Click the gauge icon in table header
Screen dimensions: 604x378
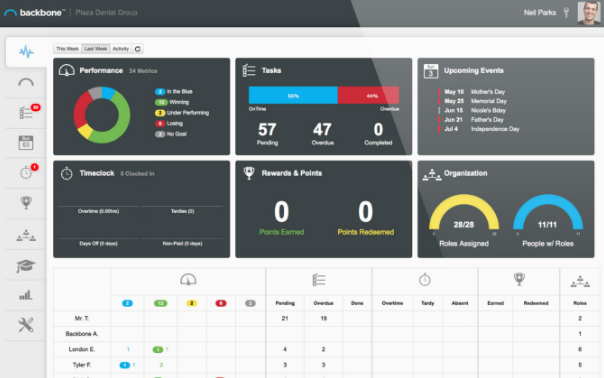click(188, 279)
